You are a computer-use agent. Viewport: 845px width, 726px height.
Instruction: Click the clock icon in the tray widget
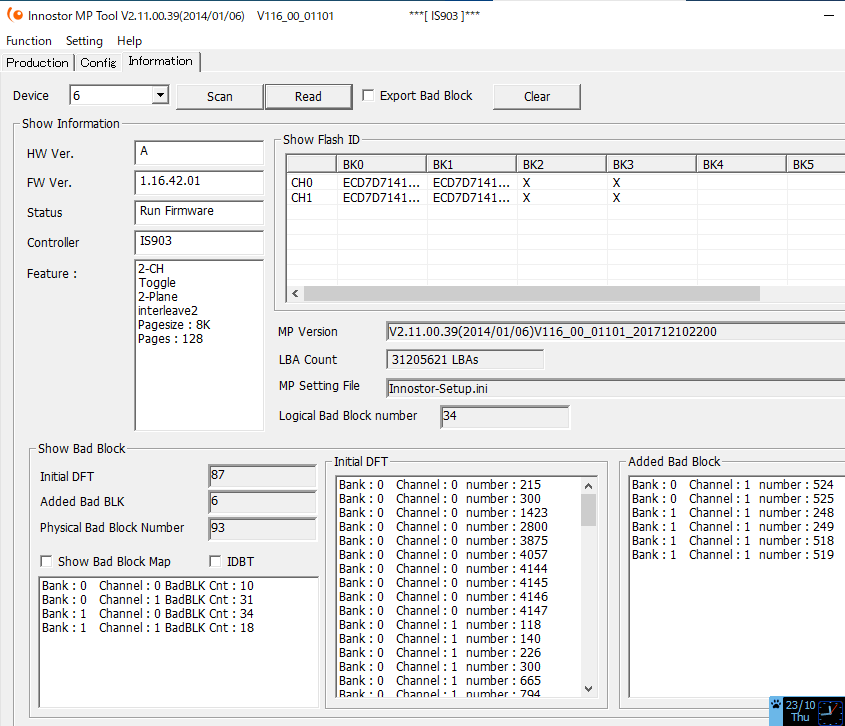tap(830, 711)
